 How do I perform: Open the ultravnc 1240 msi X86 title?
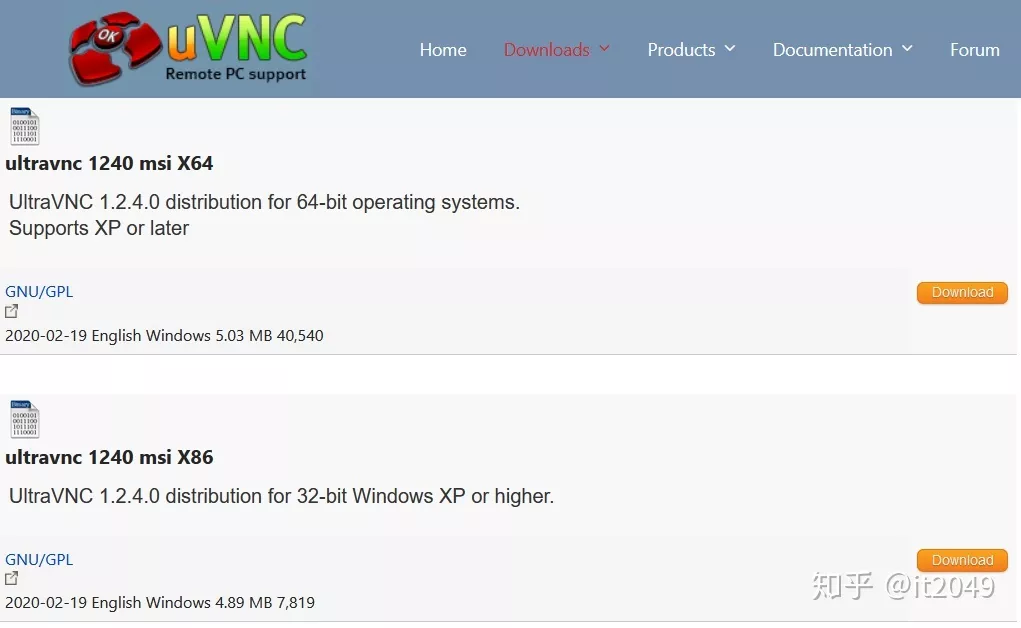[109, 457]
